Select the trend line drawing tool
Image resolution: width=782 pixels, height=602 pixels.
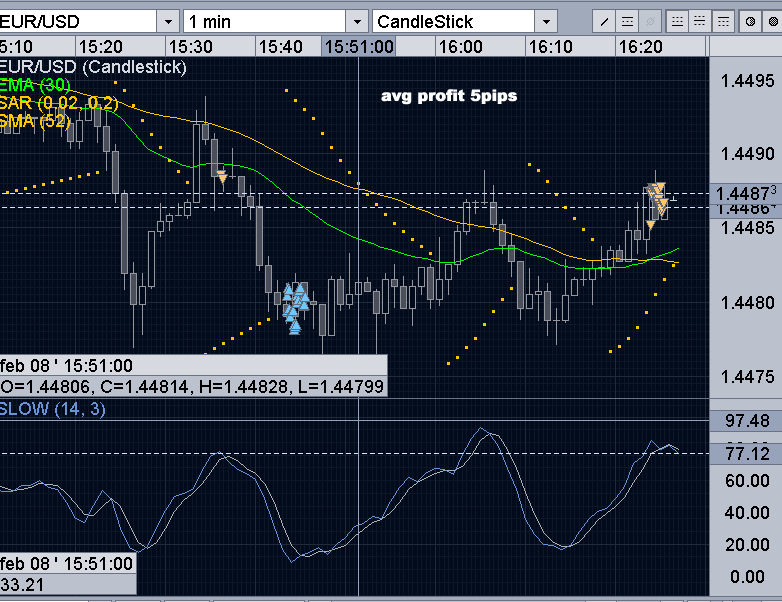tap(604, 21)
